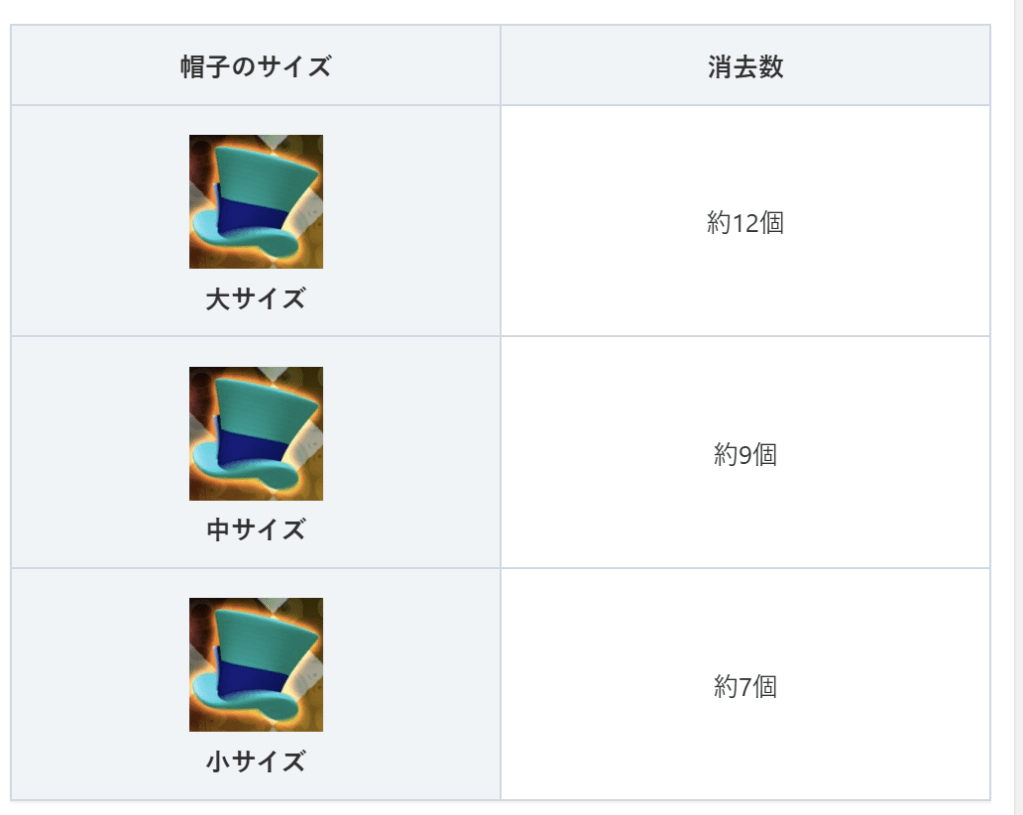Click the 中サイズ label
The image size is (1023, 815).
[x=256, y=530]
